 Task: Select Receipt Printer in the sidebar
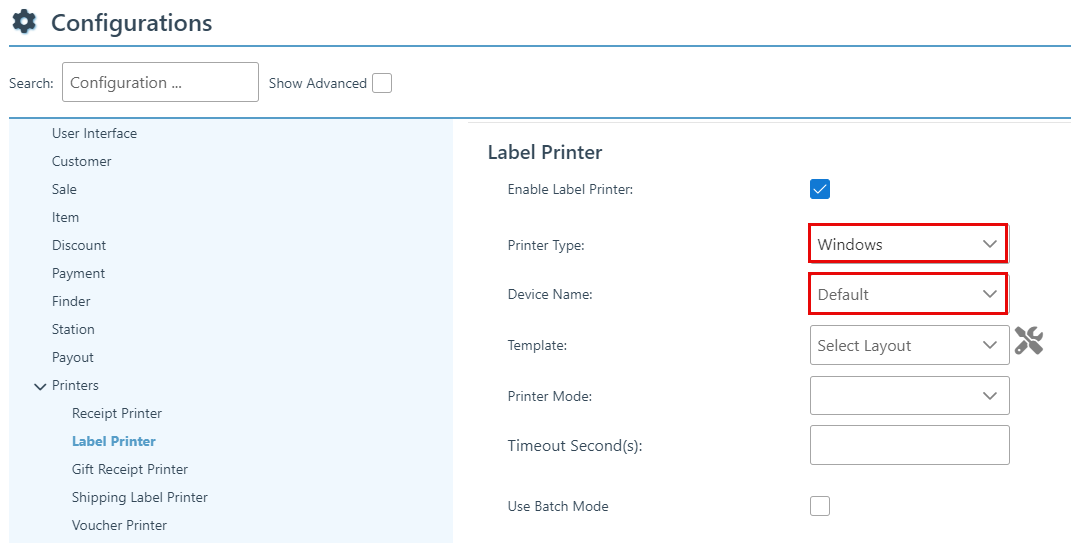coord(117,413)
